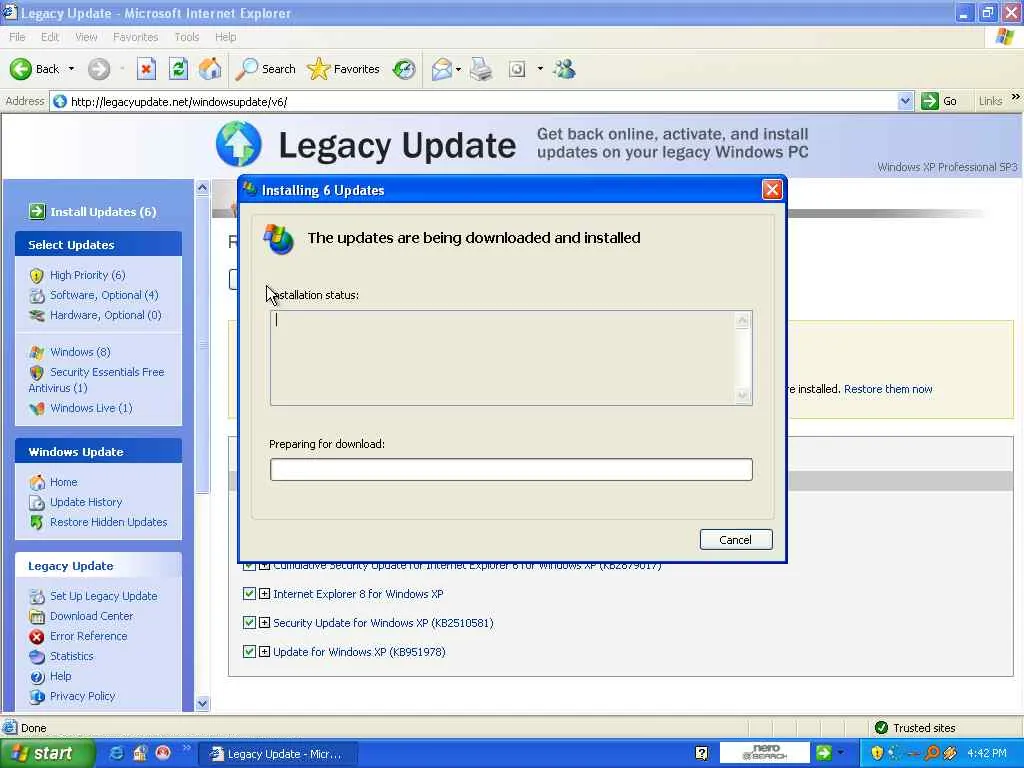Click the Print icon in toolbar
This screenshot has width=1024, height=768.
tap(481, 69)
